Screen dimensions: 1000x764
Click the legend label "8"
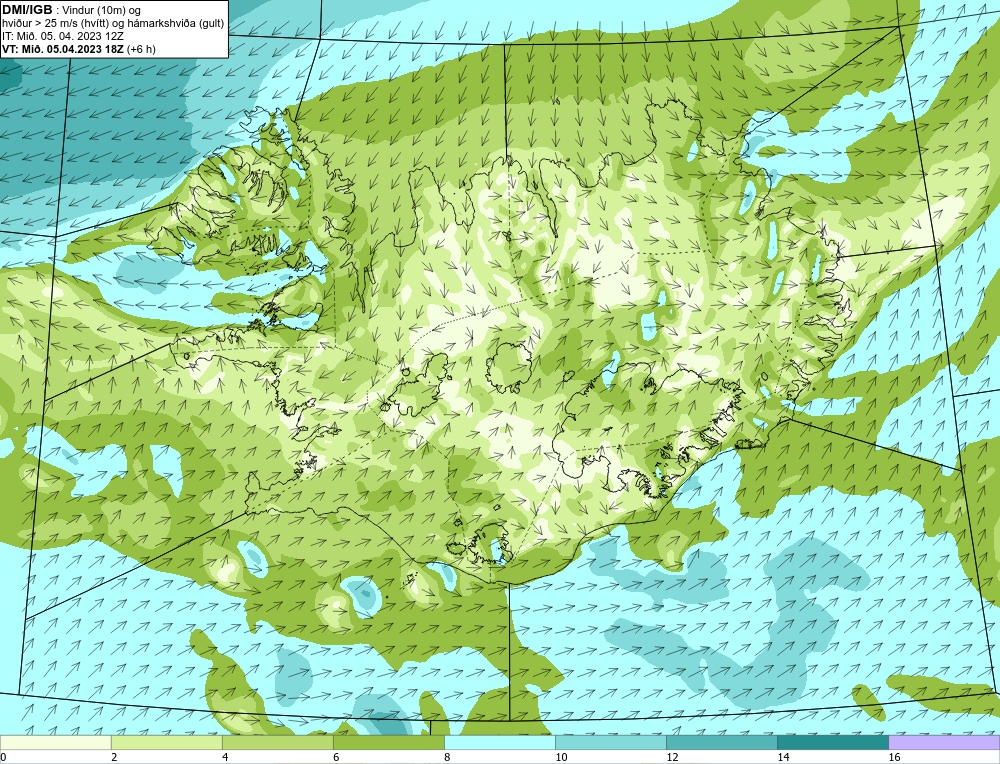(x=446, y=757)
